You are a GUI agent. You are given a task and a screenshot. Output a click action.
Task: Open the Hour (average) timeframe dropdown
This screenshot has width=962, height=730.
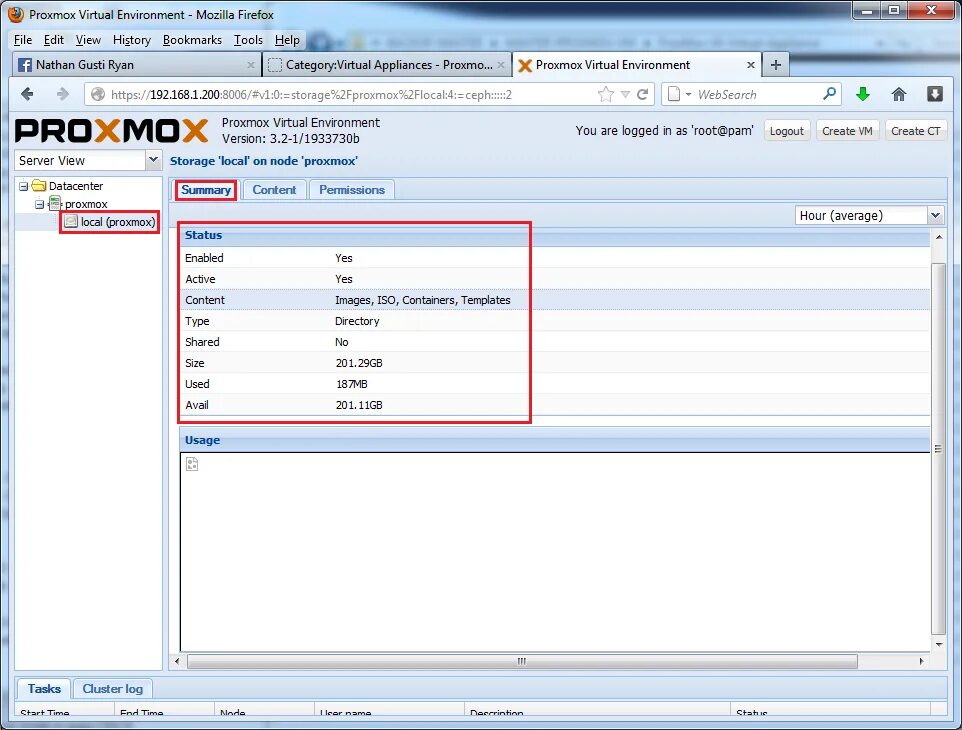coord(935,215)
